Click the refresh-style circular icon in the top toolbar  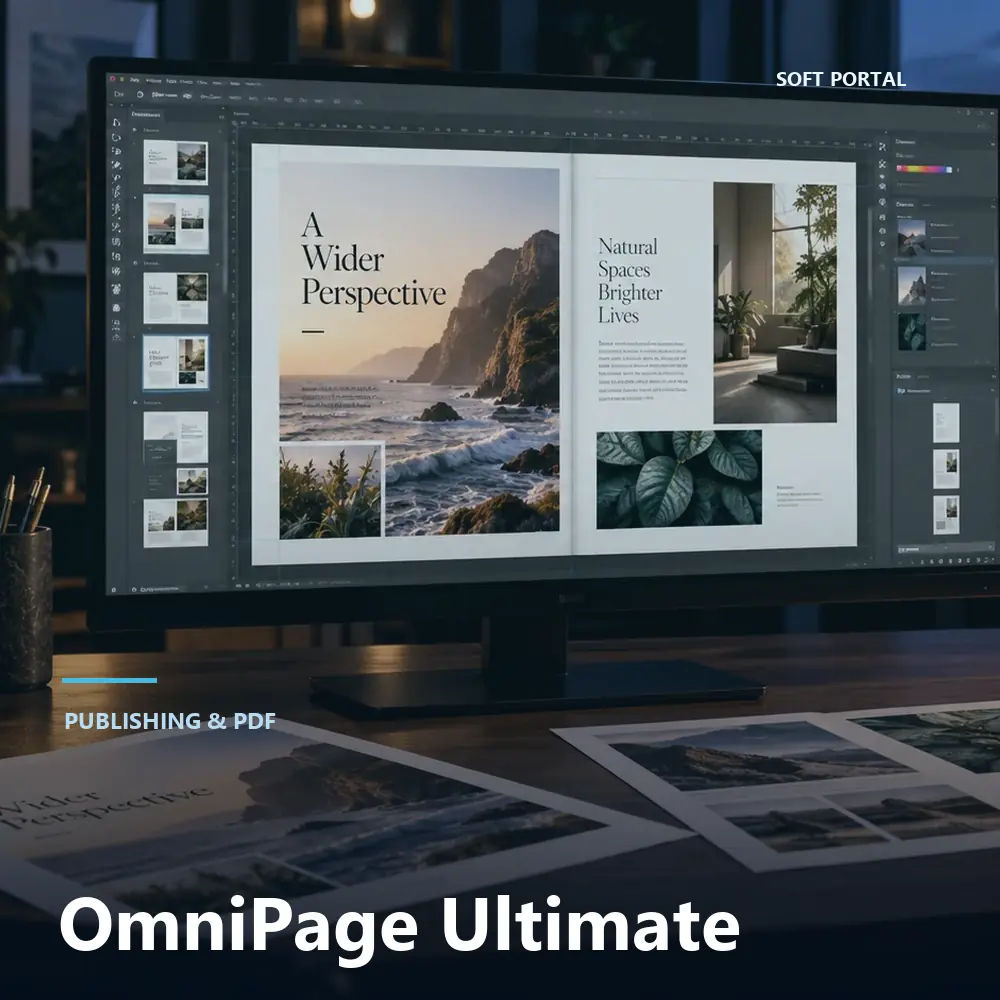[x=140, y=94]
